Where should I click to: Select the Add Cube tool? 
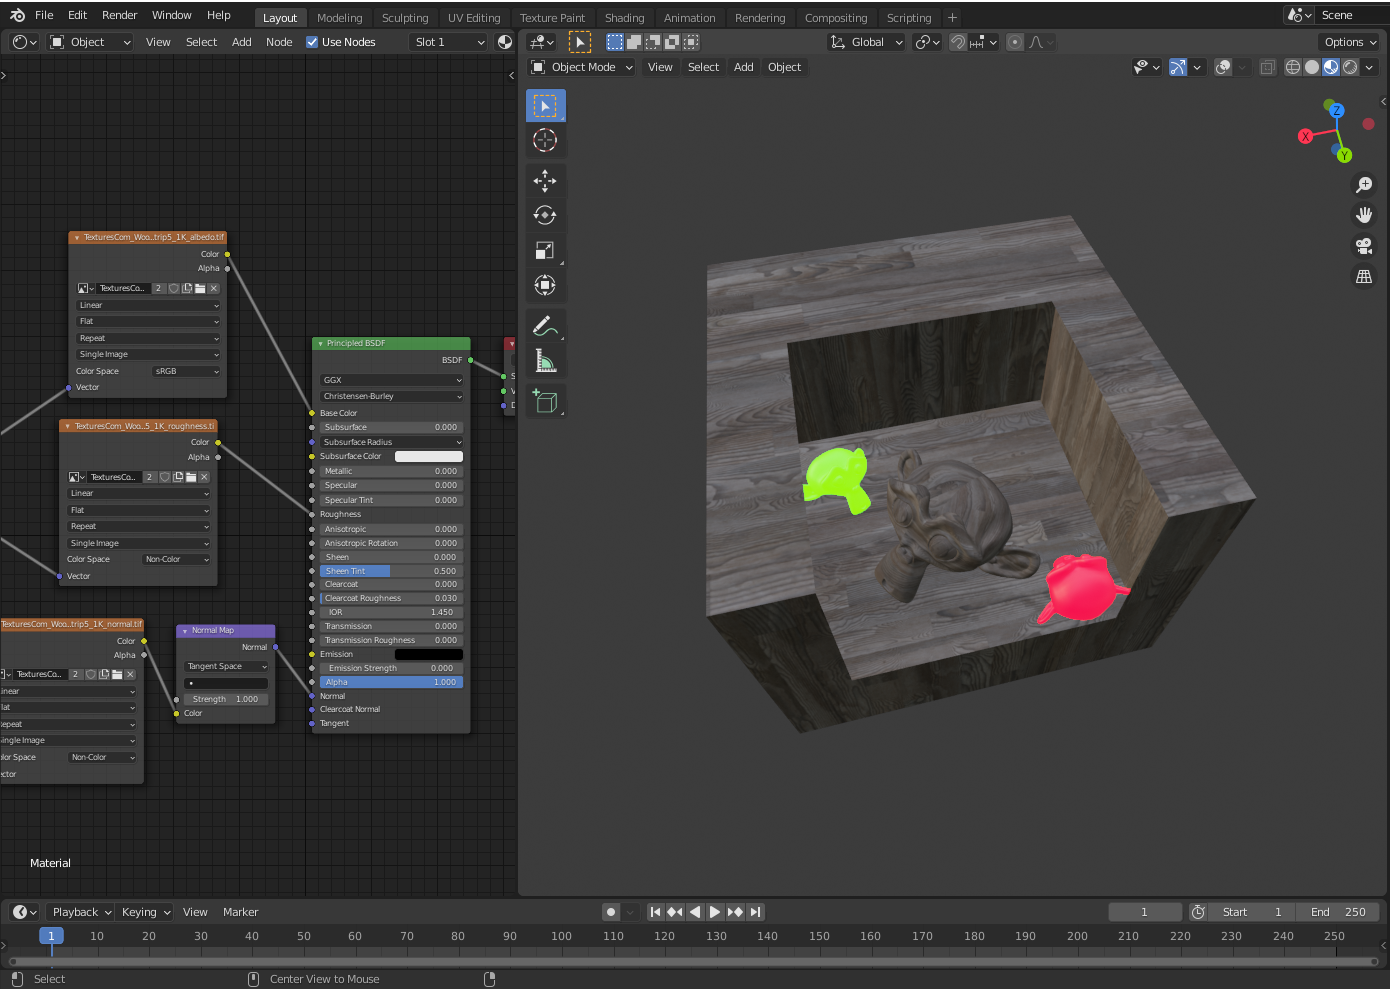coord(545,401)
